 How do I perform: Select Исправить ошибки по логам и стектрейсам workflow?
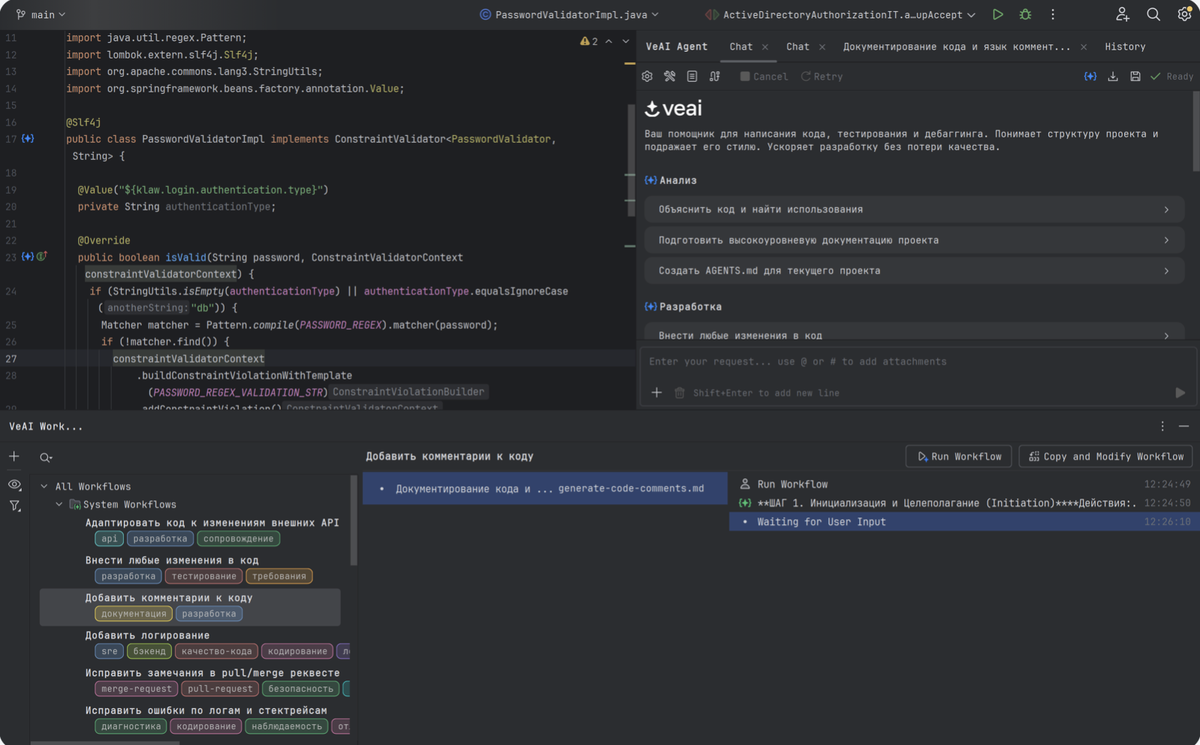point(206,711)
